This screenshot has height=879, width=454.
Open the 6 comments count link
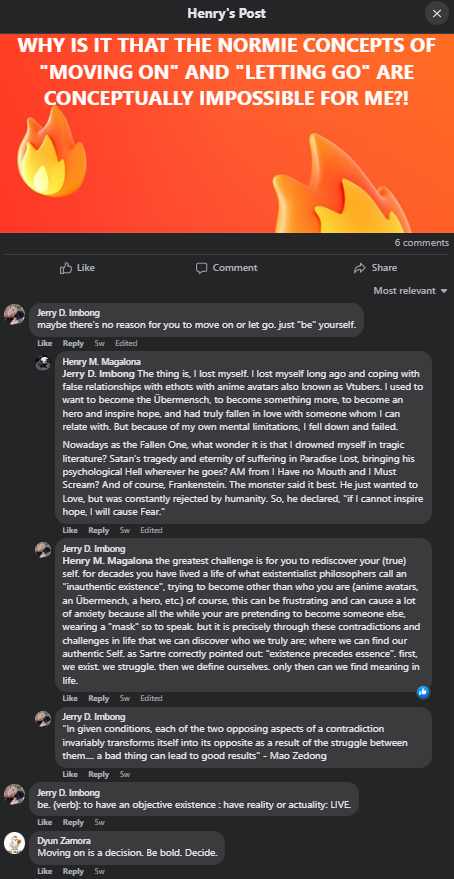click(421, 243)
